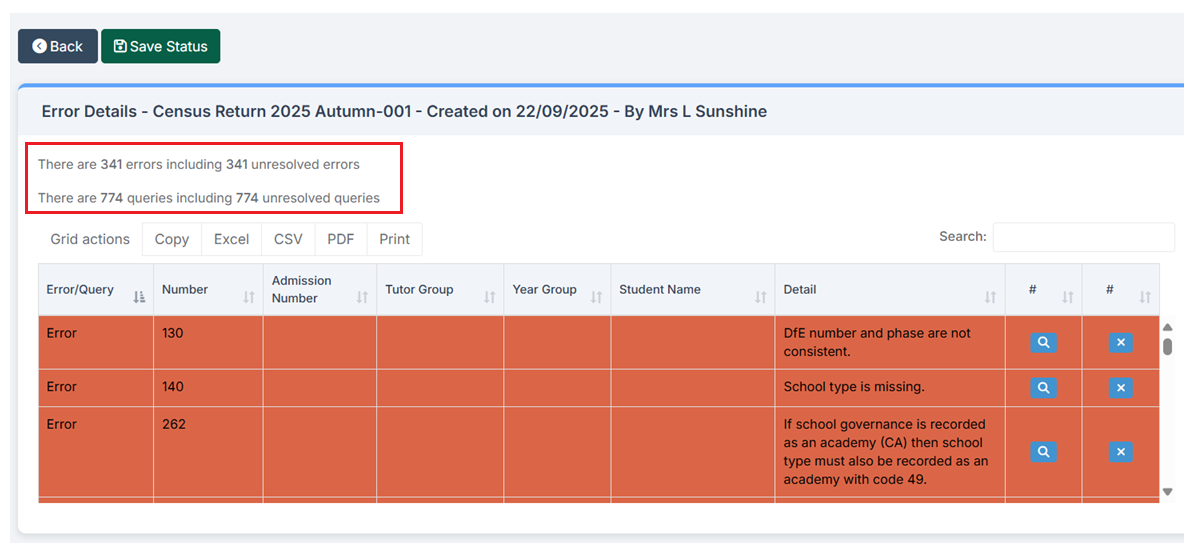1197x543 pixels.
Task: Dismiss error 140 with the X icon
Action: 1120,387
